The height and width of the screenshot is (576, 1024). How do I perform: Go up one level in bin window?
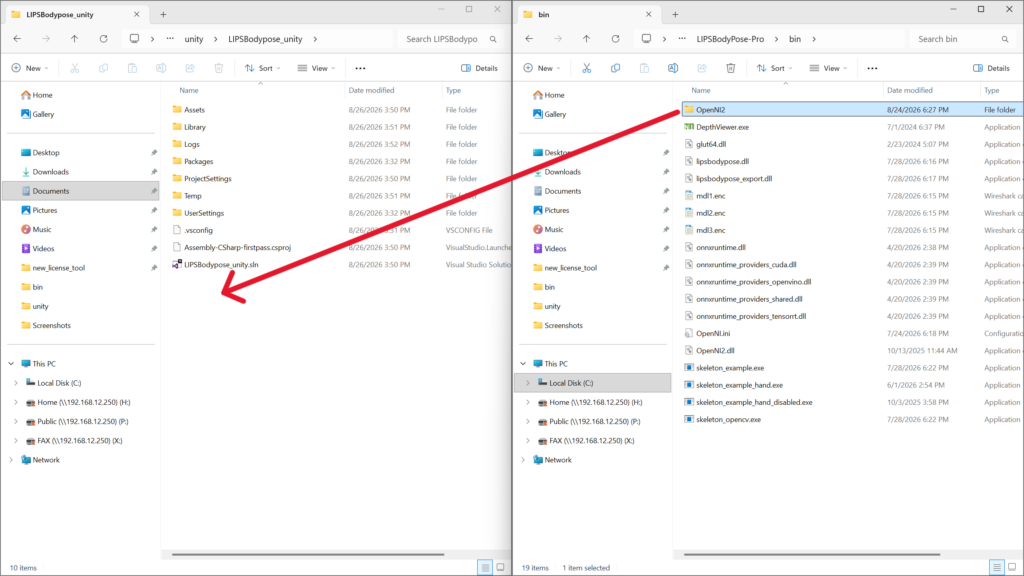(586, 39)
